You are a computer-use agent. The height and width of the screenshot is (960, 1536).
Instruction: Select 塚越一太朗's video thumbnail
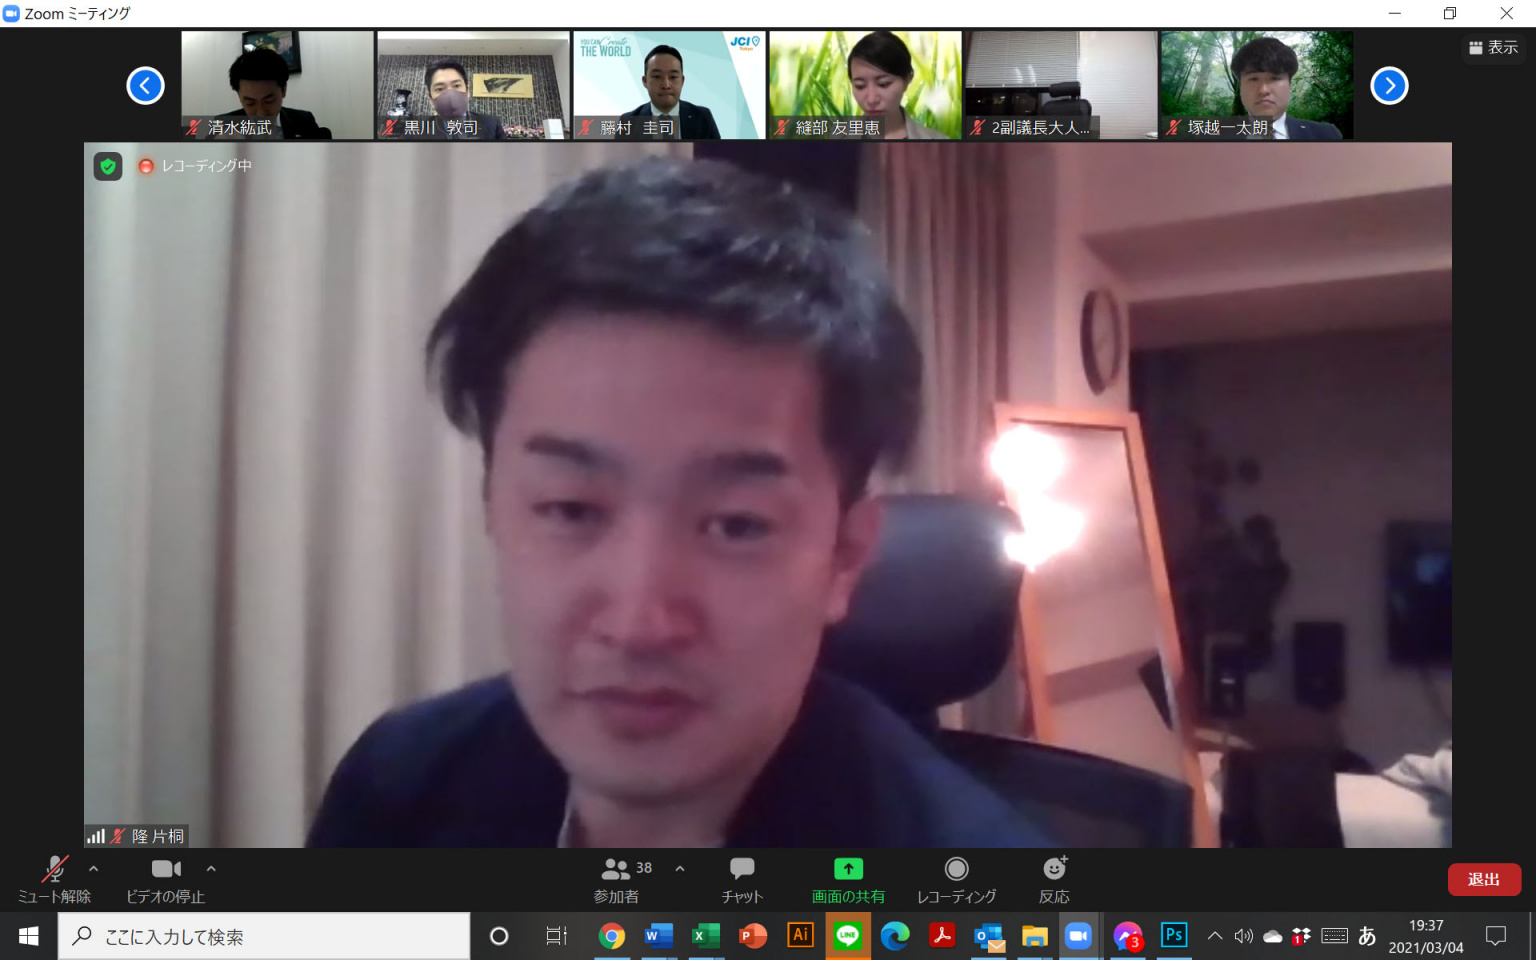point(1256,85)
